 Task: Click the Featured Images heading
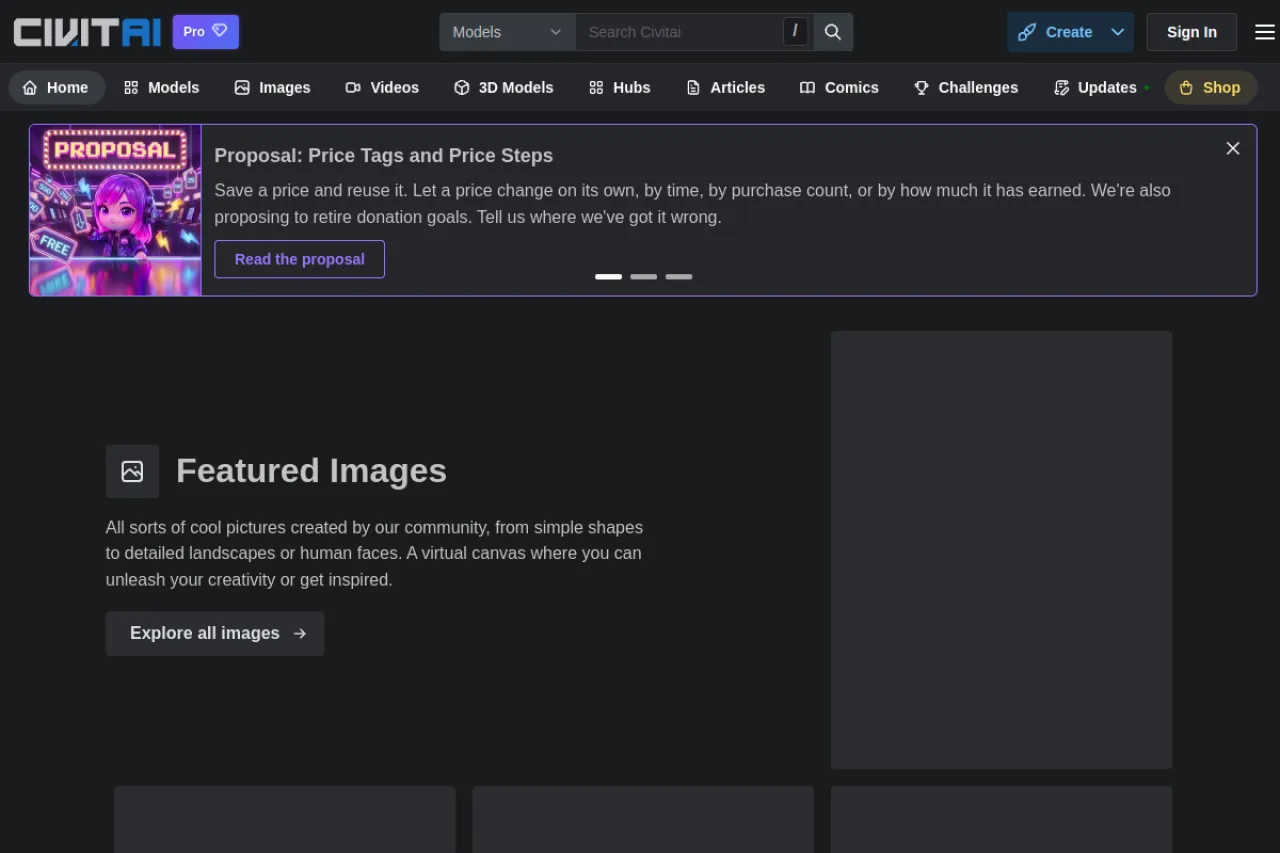tap(311, 471)
